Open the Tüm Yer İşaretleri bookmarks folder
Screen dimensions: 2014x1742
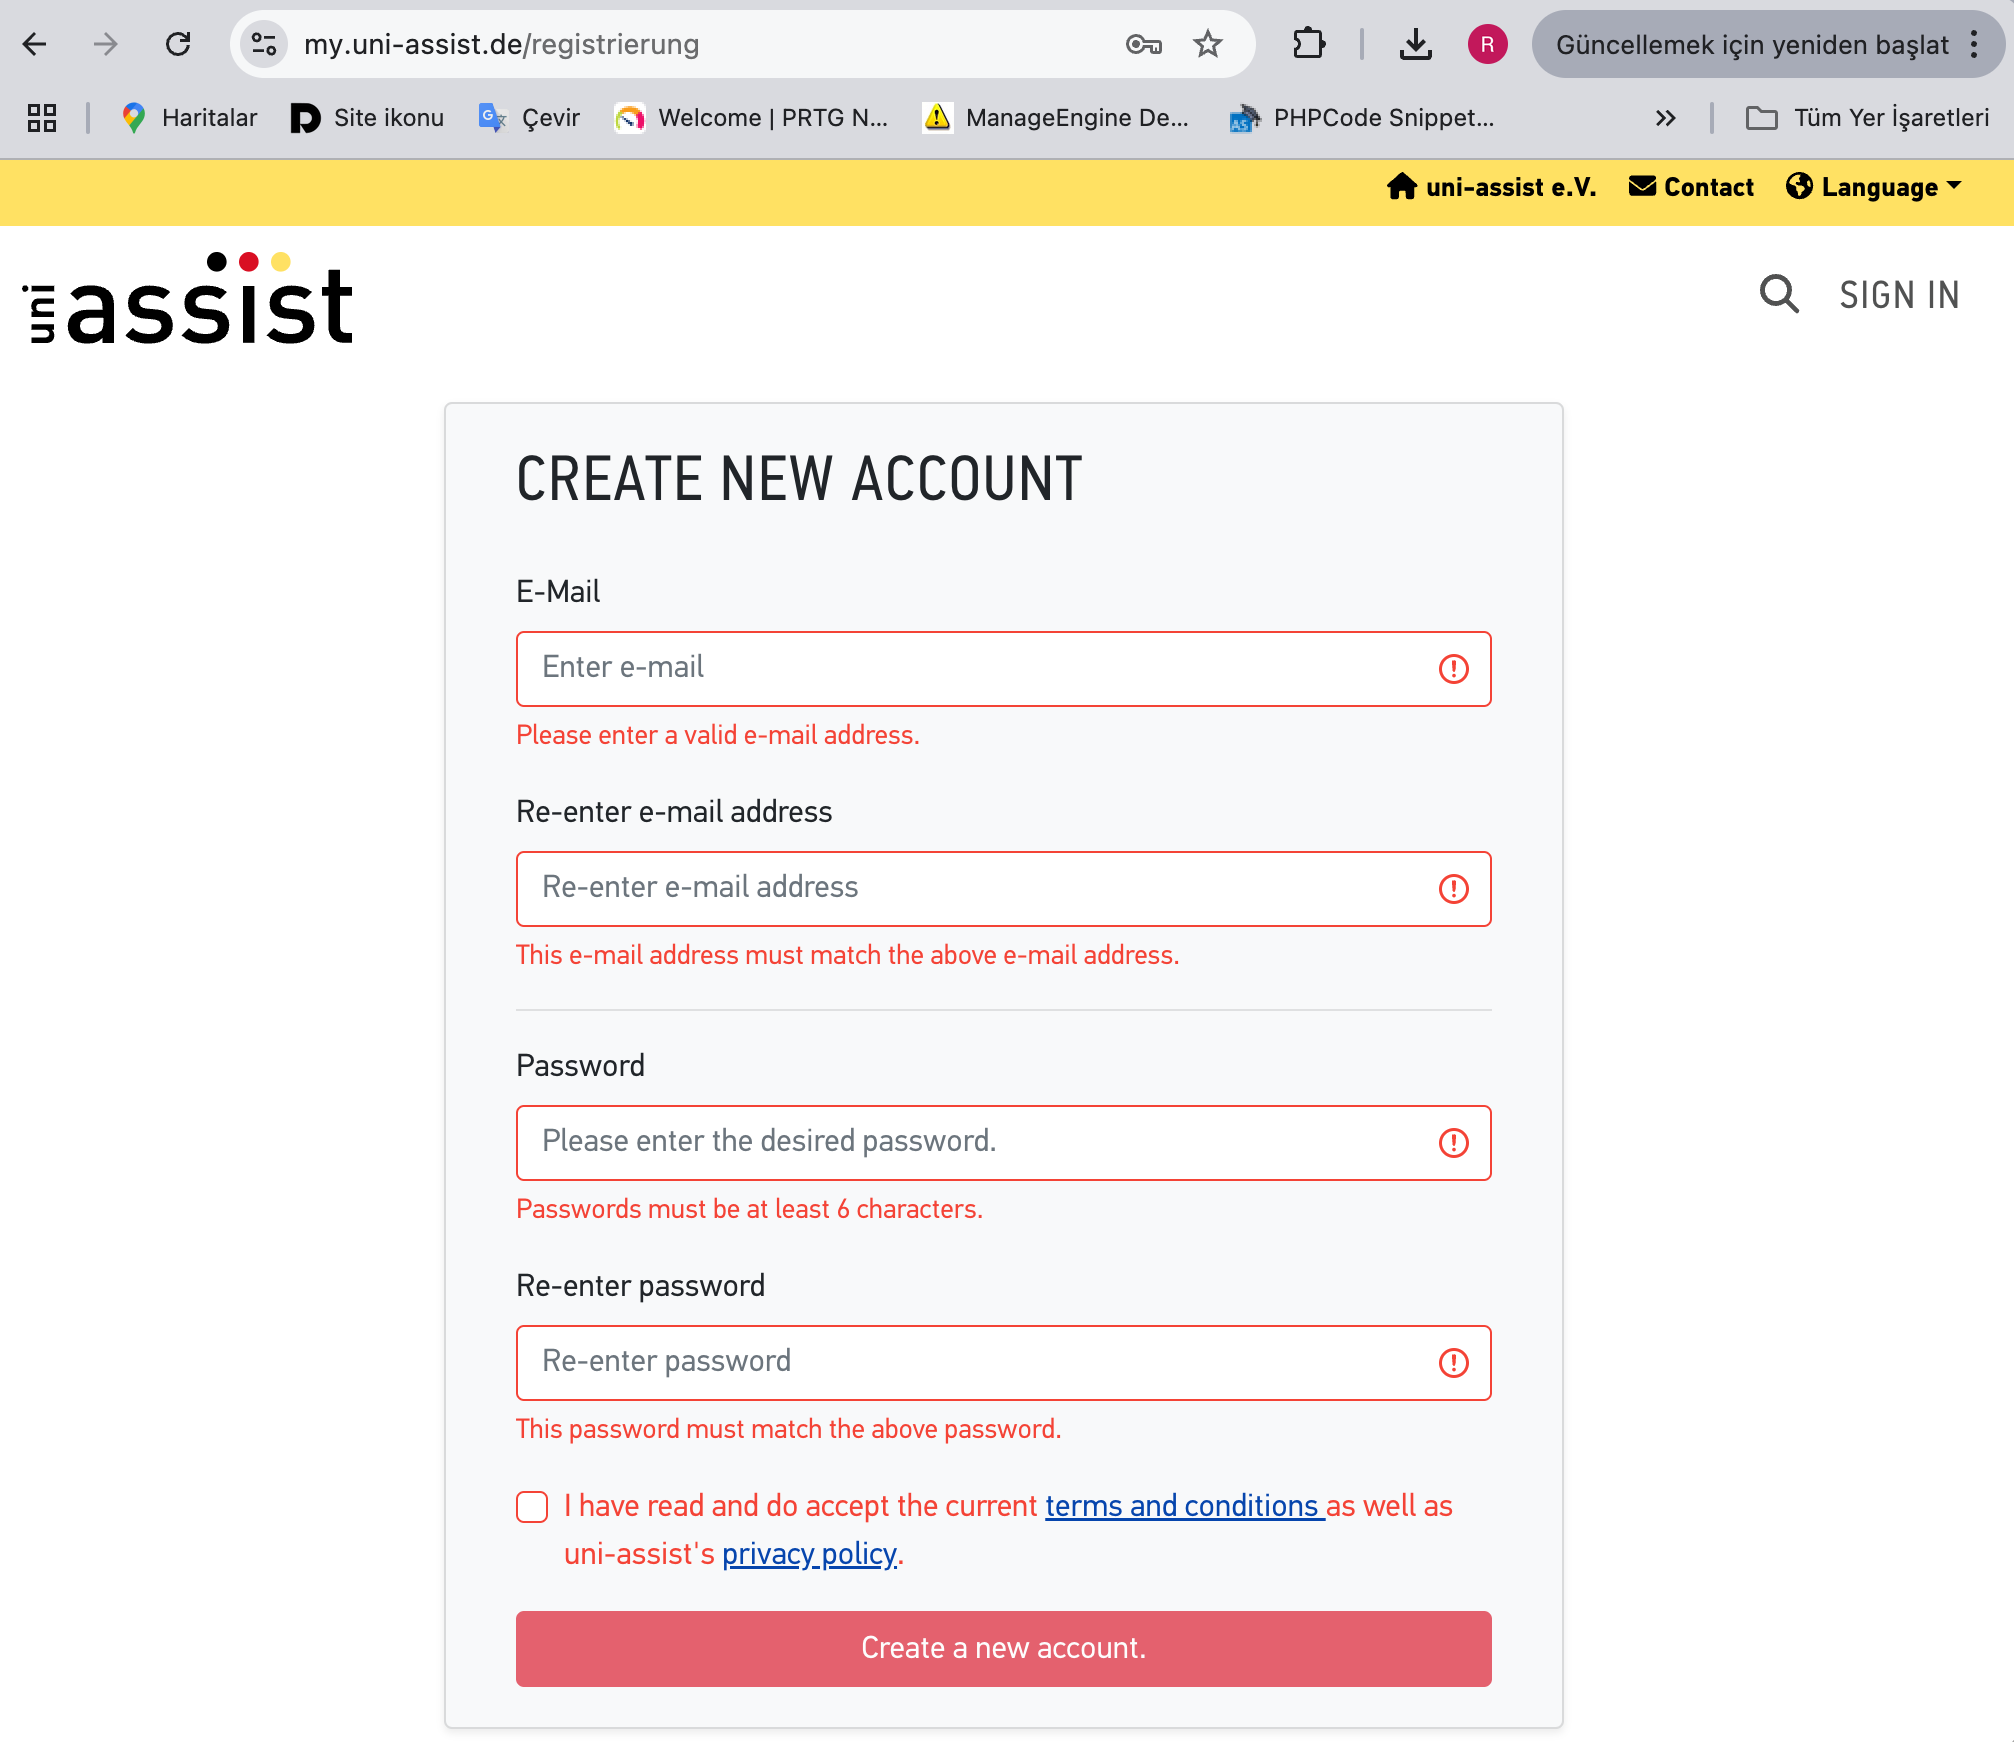pyautogui.click(x=1867, y=118)
